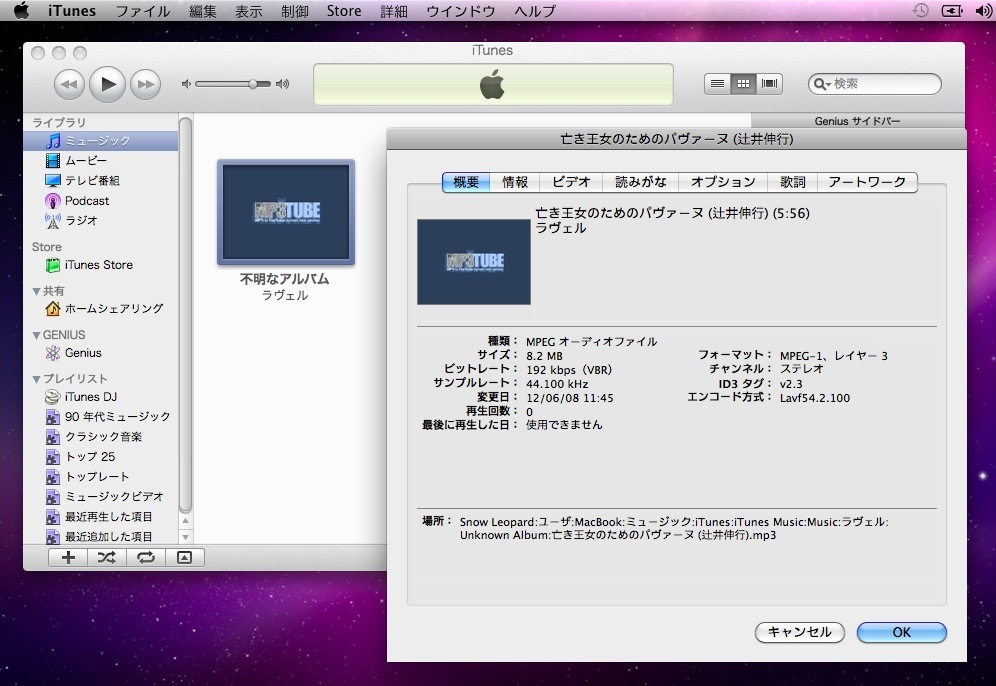Adjust the volume slider
Screen dimensions: 996x686
click(253, 84)
